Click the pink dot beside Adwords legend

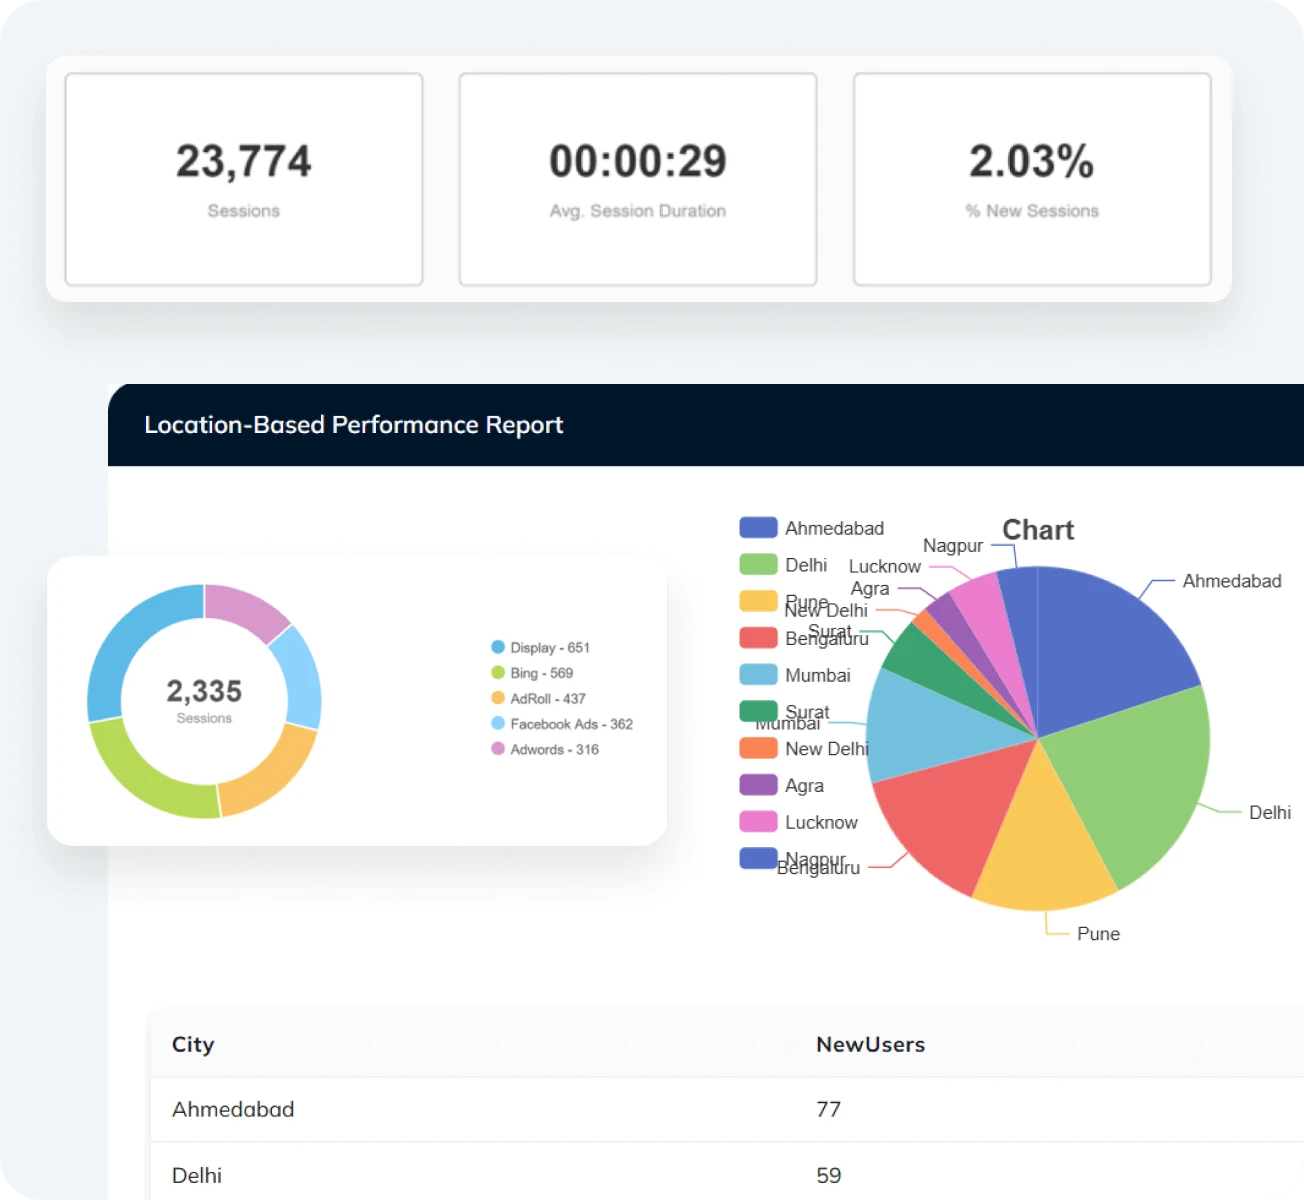[498, 749]
